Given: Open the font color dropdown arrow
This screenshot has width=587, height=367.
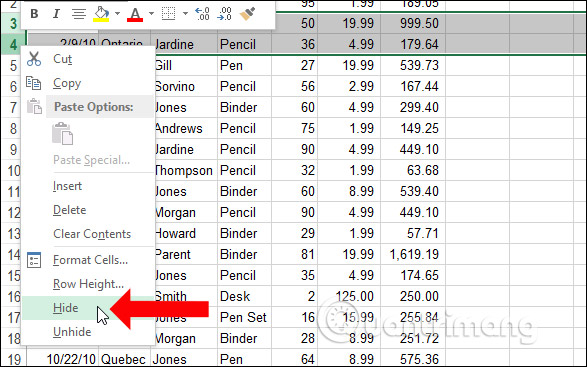Looking at the screenshot, I should click(x=151, y=14).
